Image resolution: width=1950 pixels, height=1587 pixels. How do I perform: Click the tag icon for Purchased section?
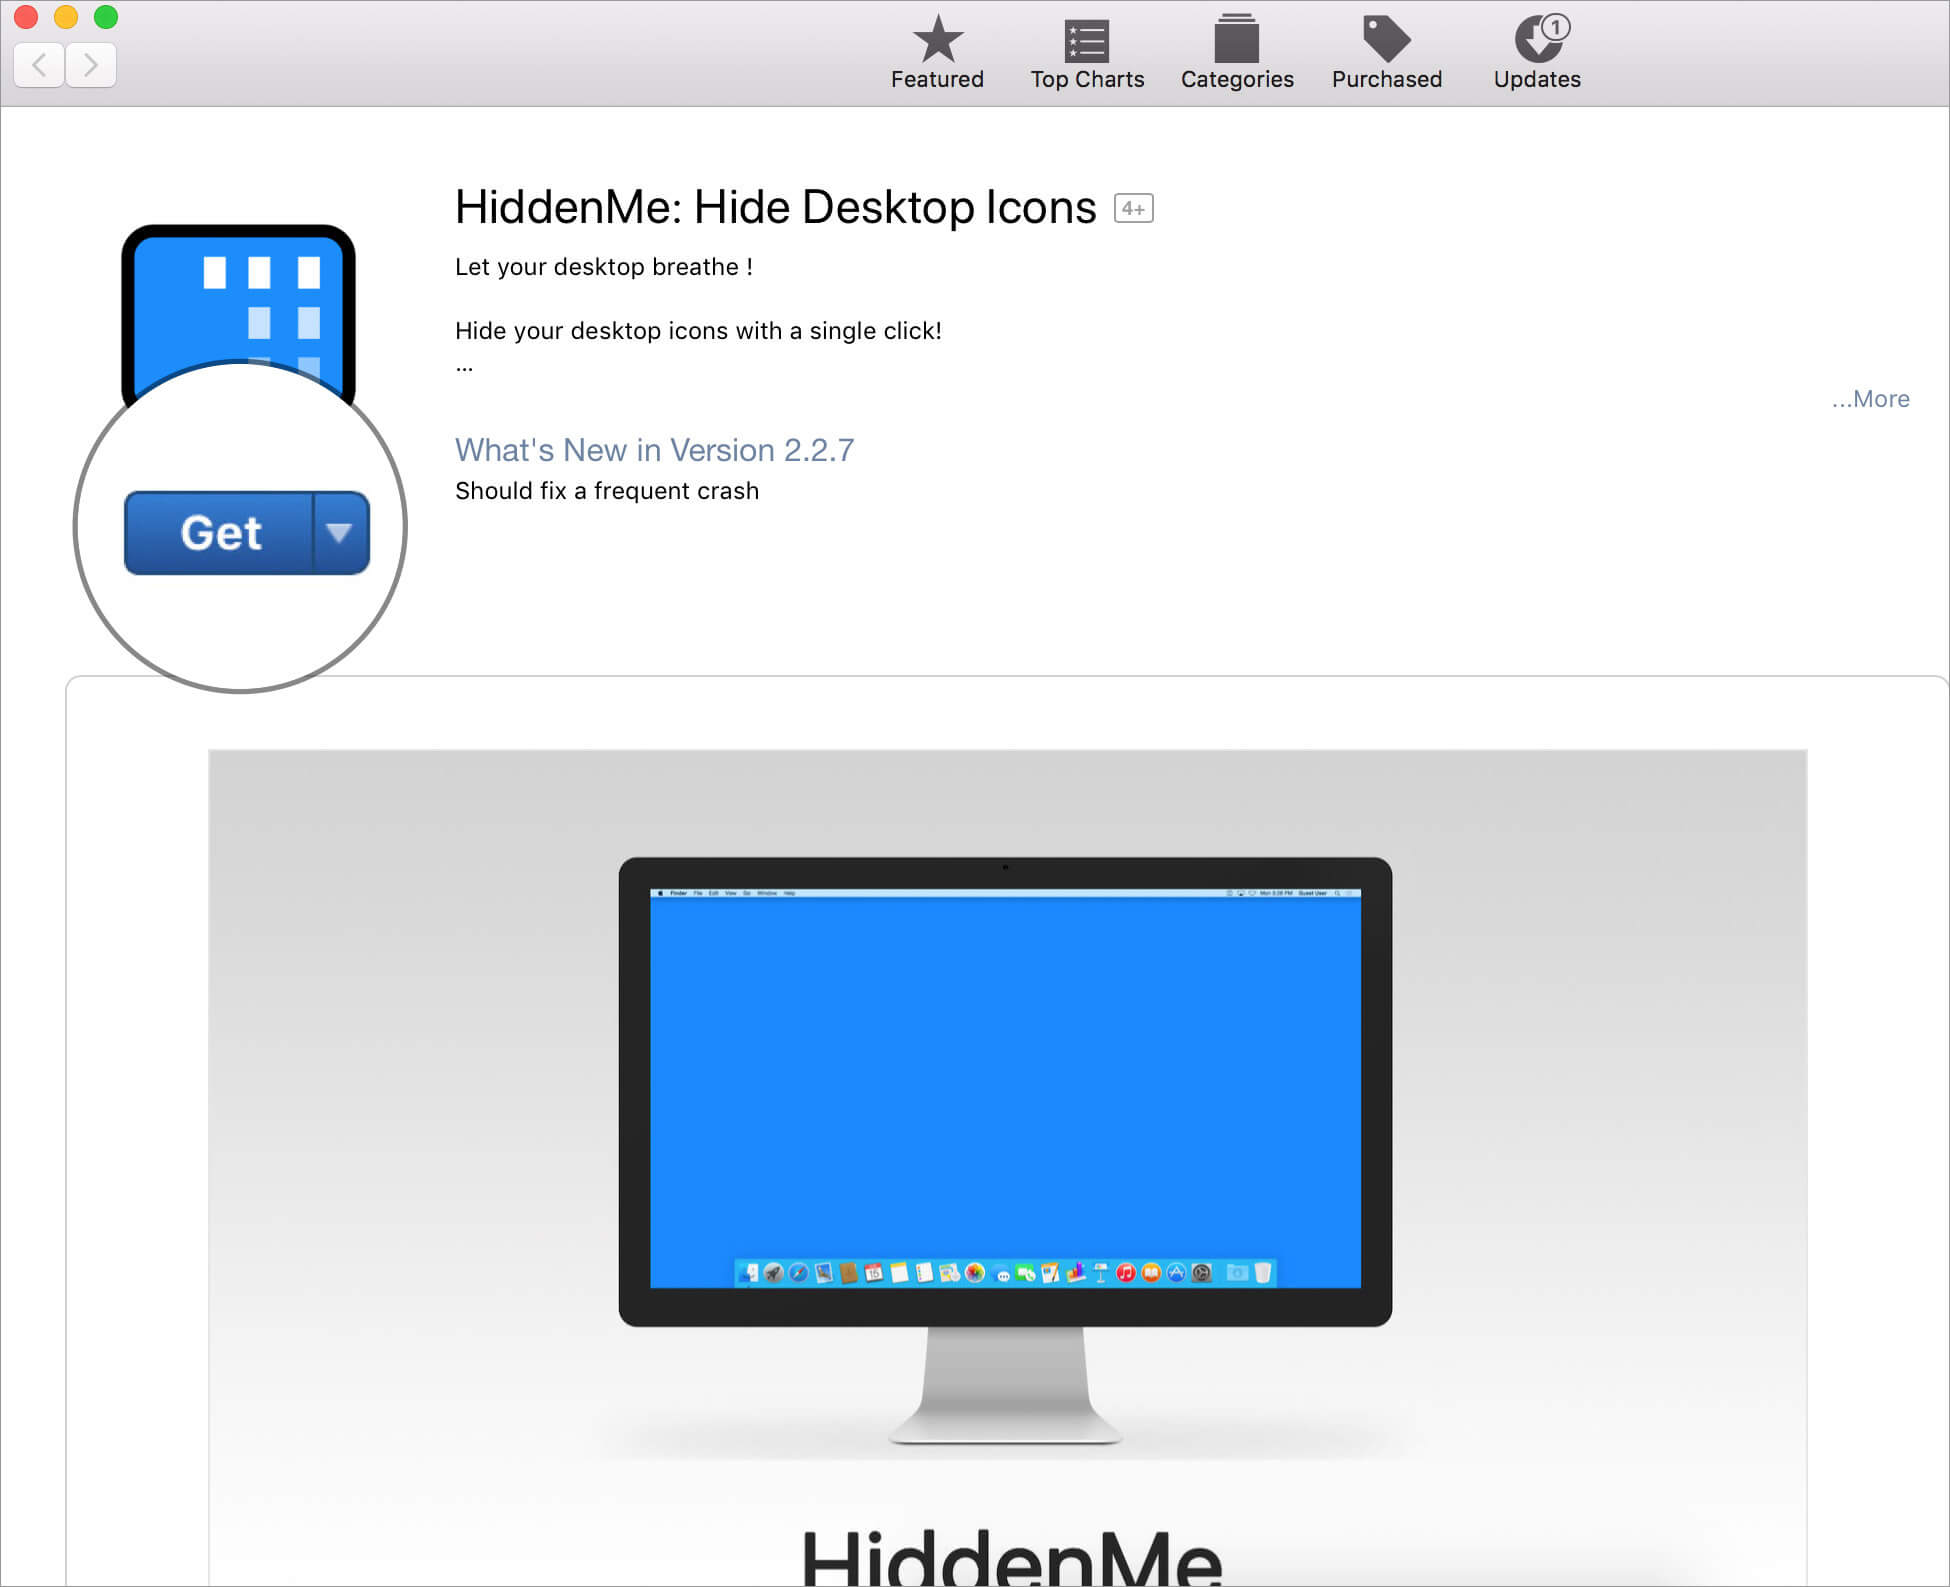pyautogui.click(x=1386, y=37)
